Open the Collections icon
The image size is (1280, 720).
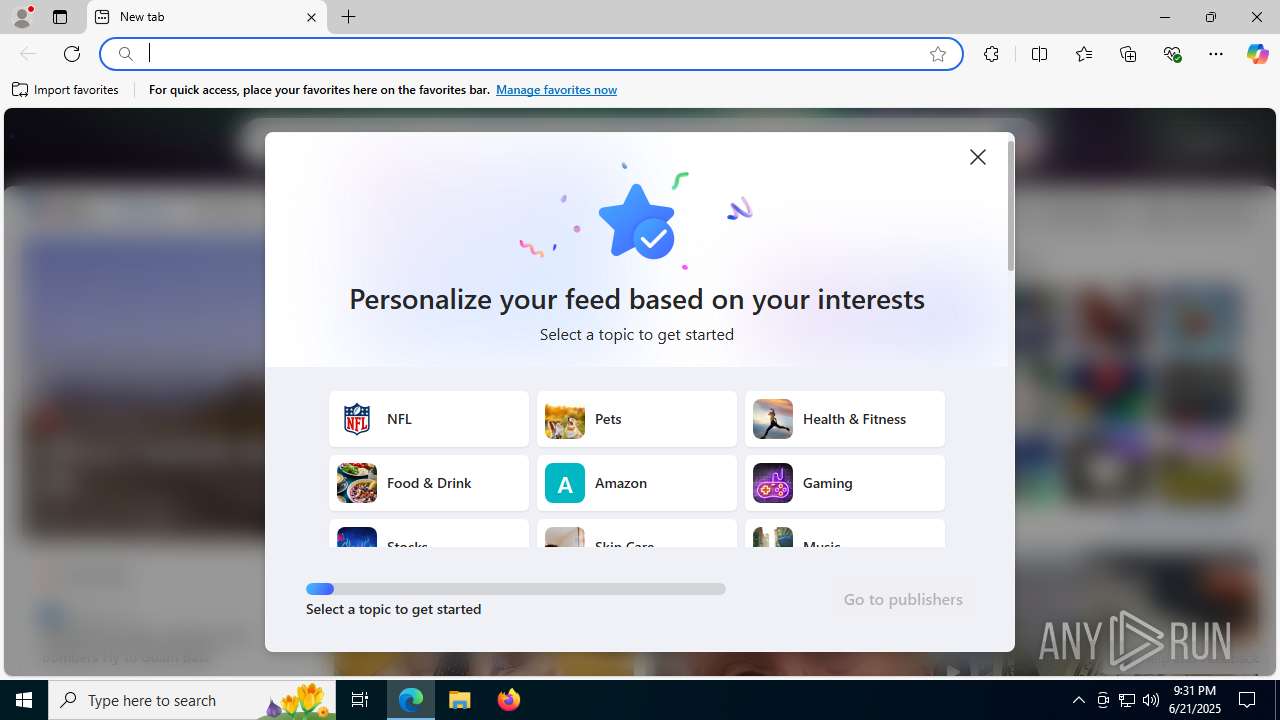(1128, 54)
